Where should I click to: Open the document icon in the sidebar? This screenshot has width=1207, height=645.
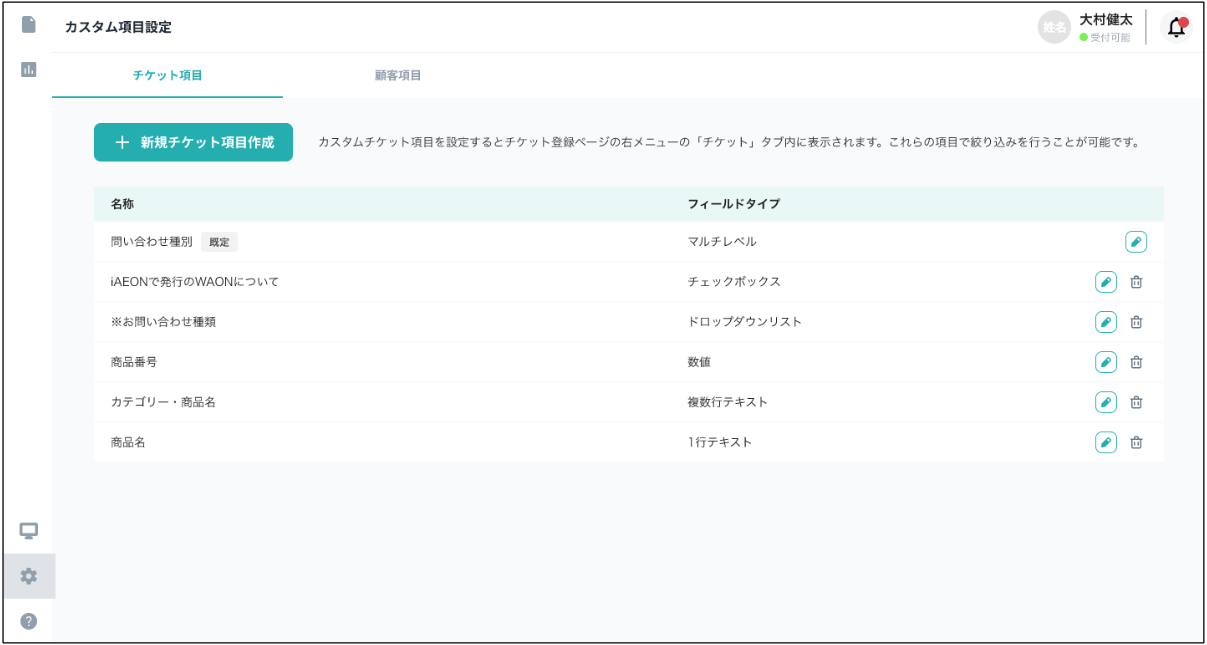[x=28, y=24]
